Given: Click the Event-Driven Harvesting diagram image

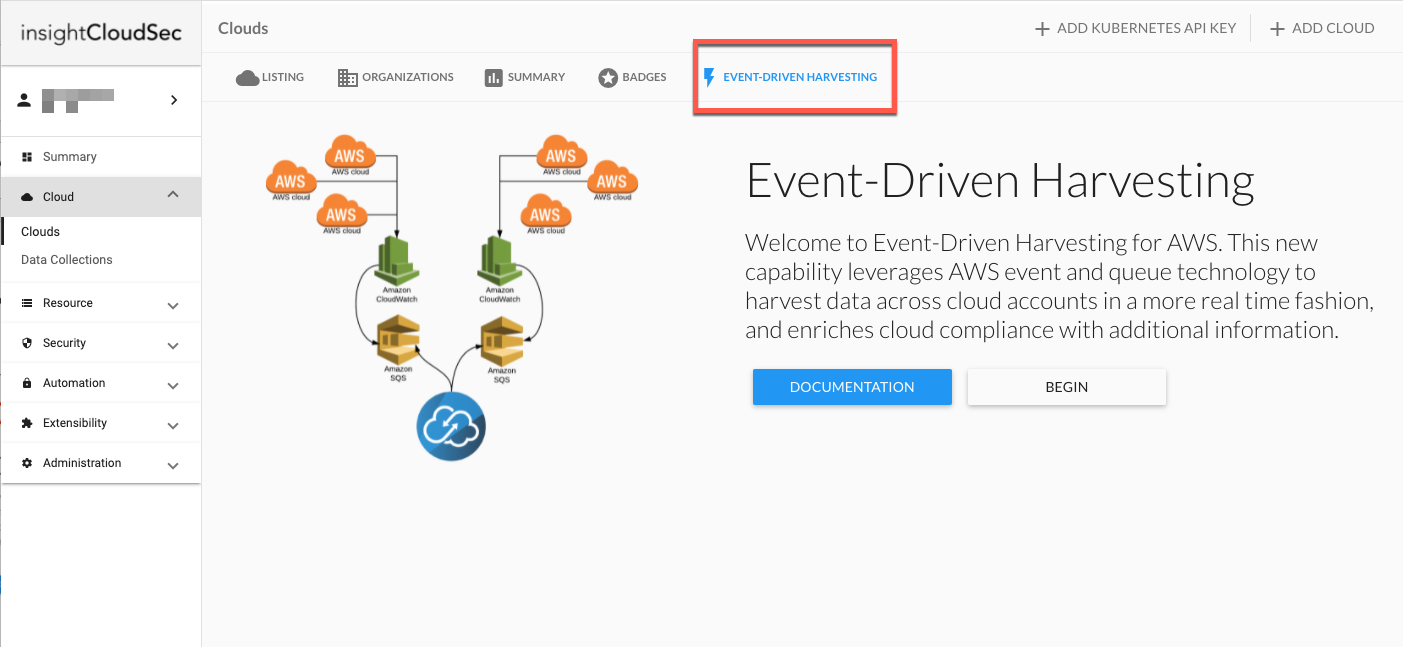Looking at the screenshot, I should [x=452, y=297].
